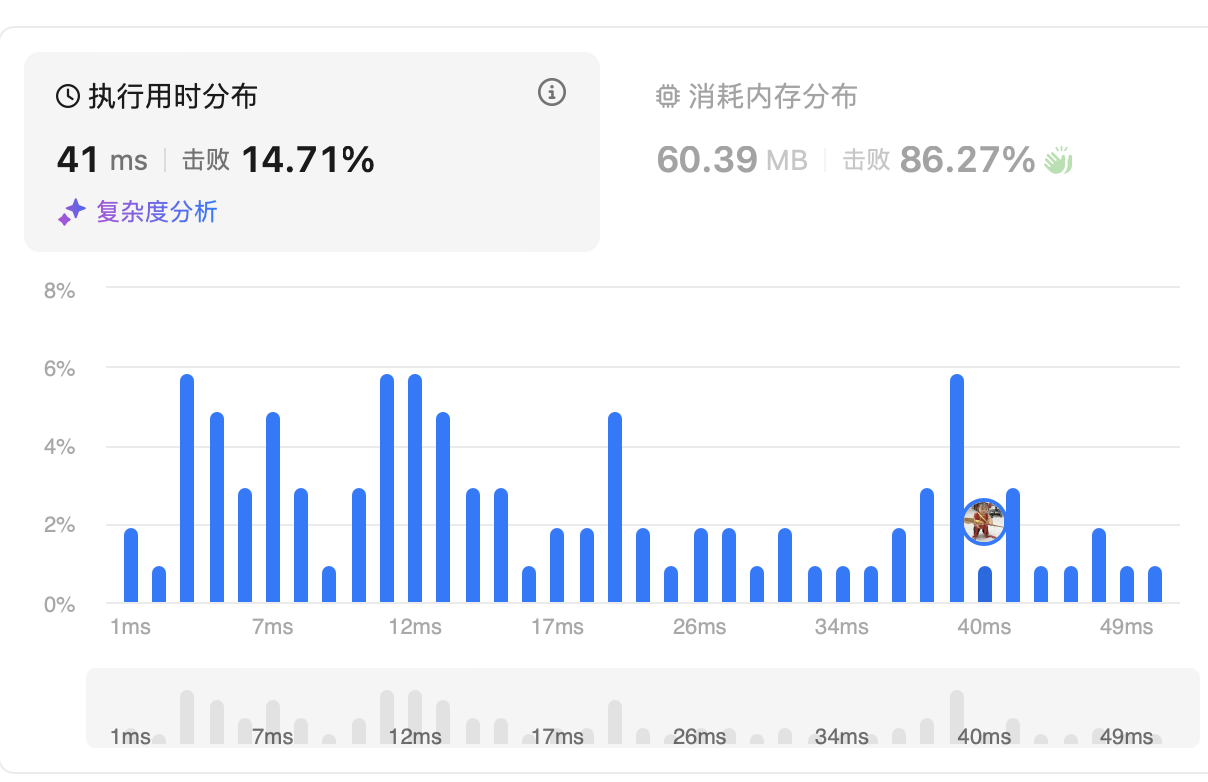The width and height of the screenshot is (1208, 782).
Task: Click the 60.39 MB memory value
Action: 732,159
